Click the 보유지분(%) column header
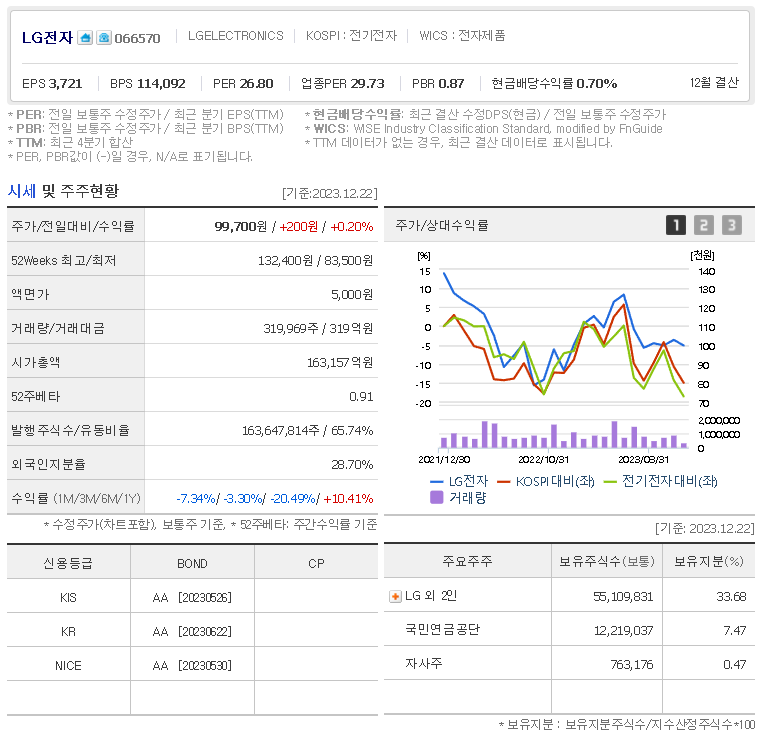Image resolution: width=769 pixels, height=745 pixels. point(709,562)
